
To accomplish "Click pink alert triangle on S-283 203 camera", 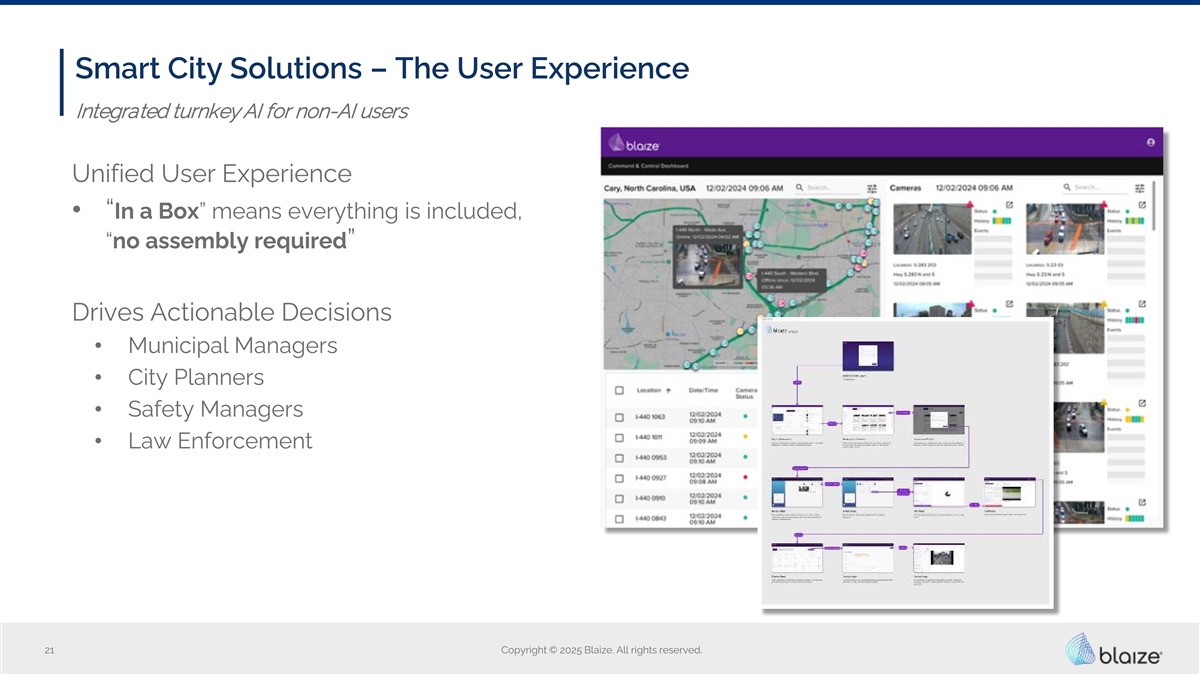I will point(970,205).
